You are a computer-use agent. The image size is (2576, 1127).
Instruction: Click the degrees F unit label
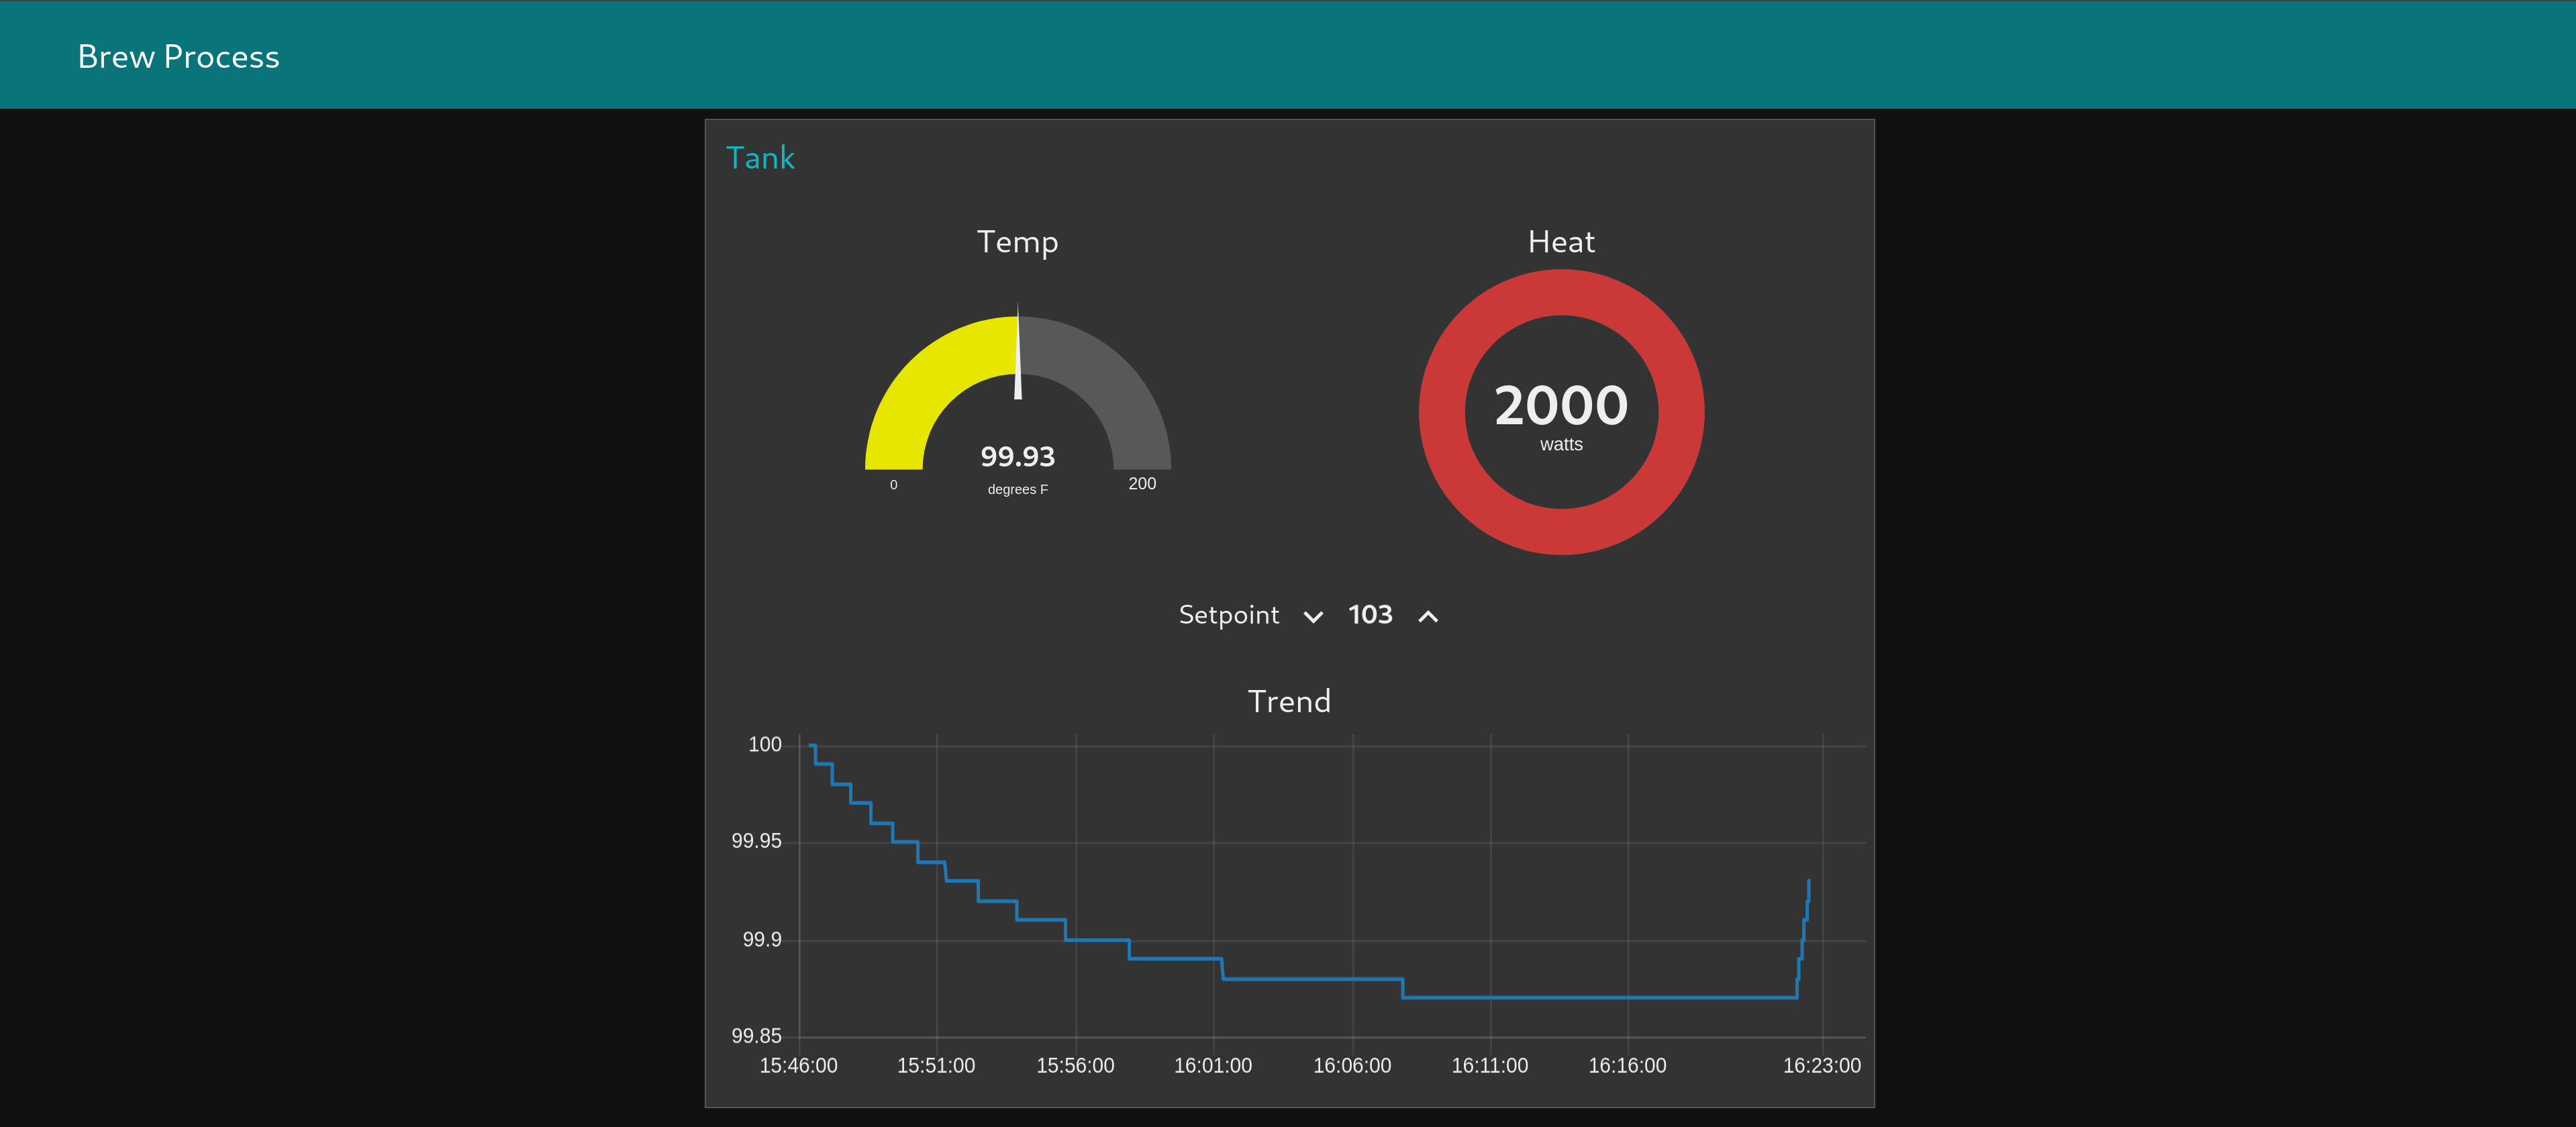tap(1017, 489)
